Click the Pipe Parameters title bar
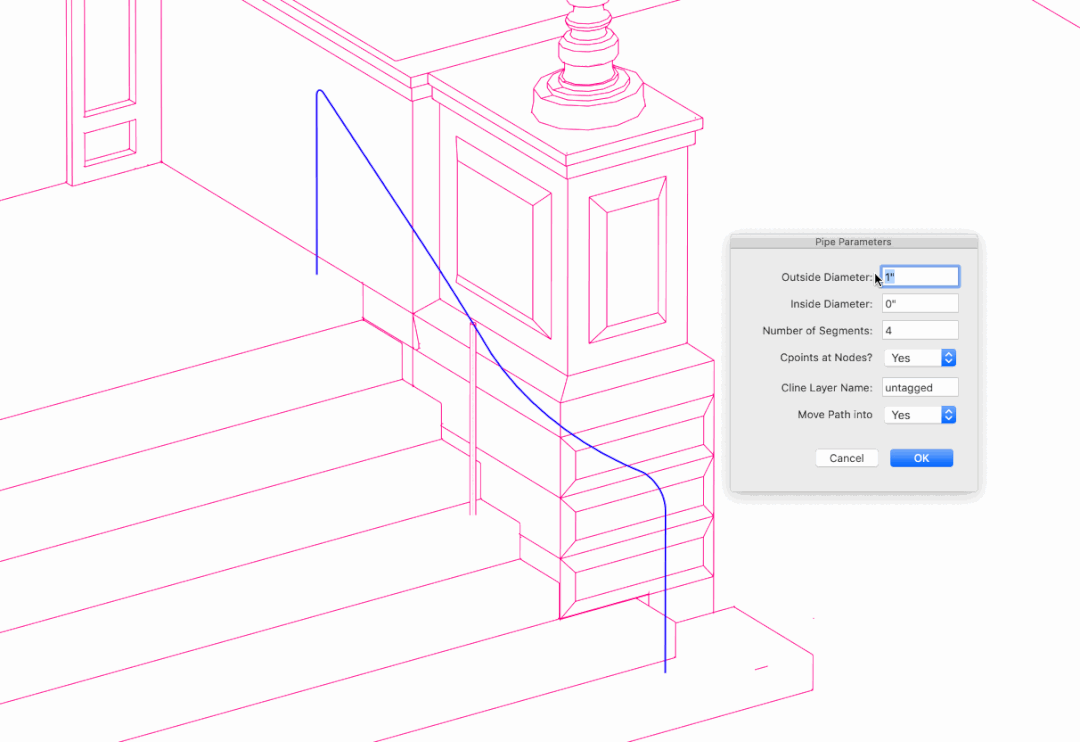 [853, 242]
